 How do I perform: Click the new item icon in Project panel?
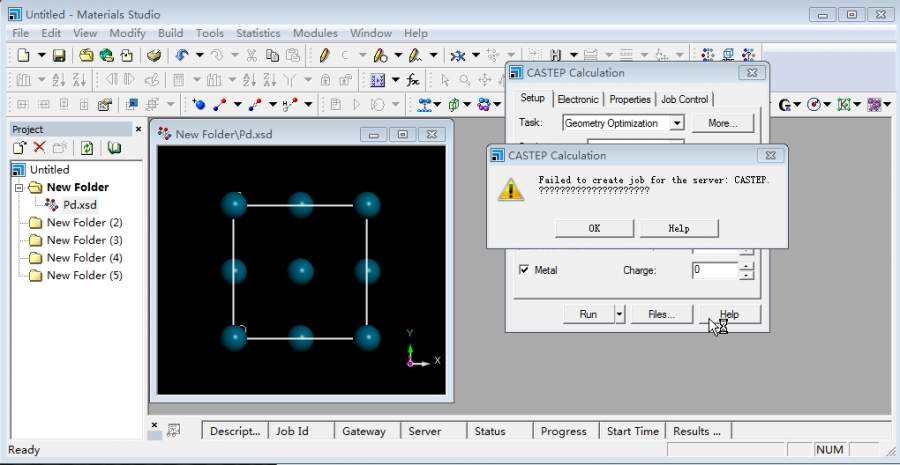20,148
